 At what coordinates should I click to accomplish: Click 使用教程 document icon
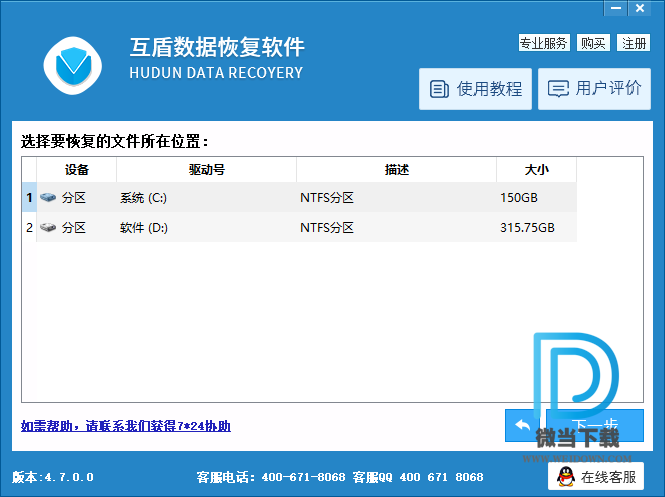tap(439, 89)
